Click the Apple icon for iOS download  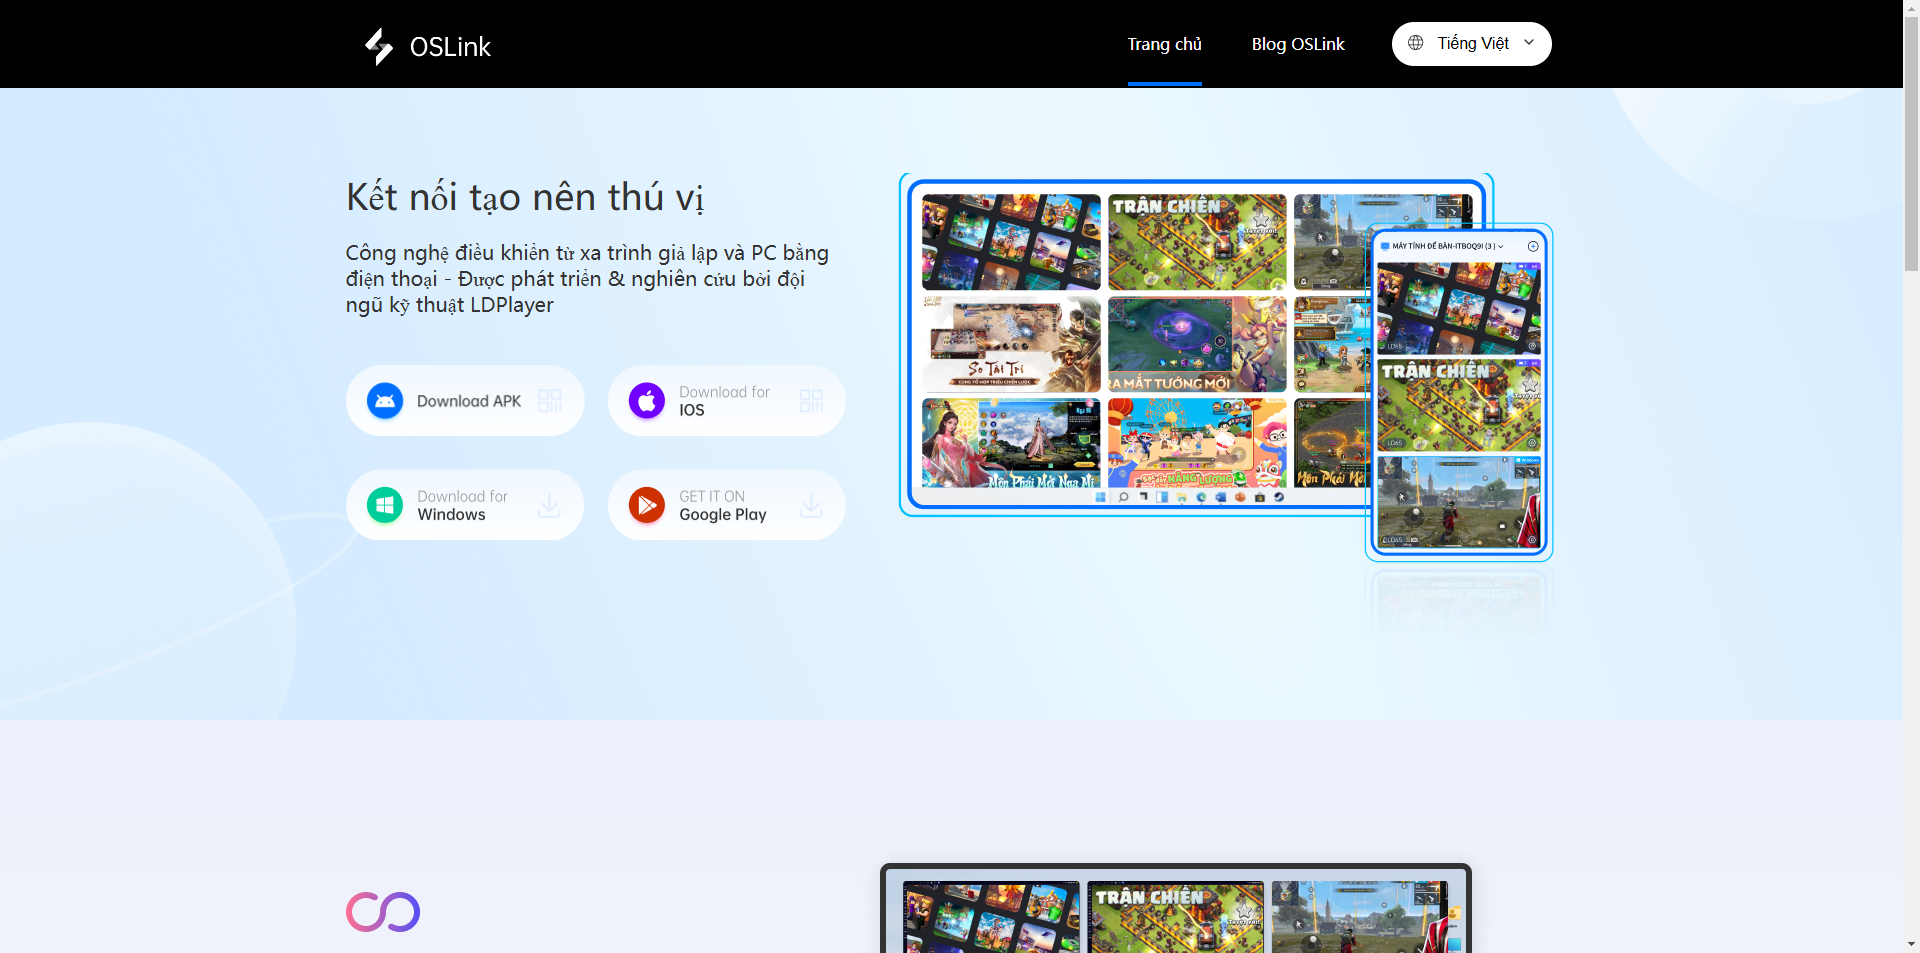click(x=647, y=401)
